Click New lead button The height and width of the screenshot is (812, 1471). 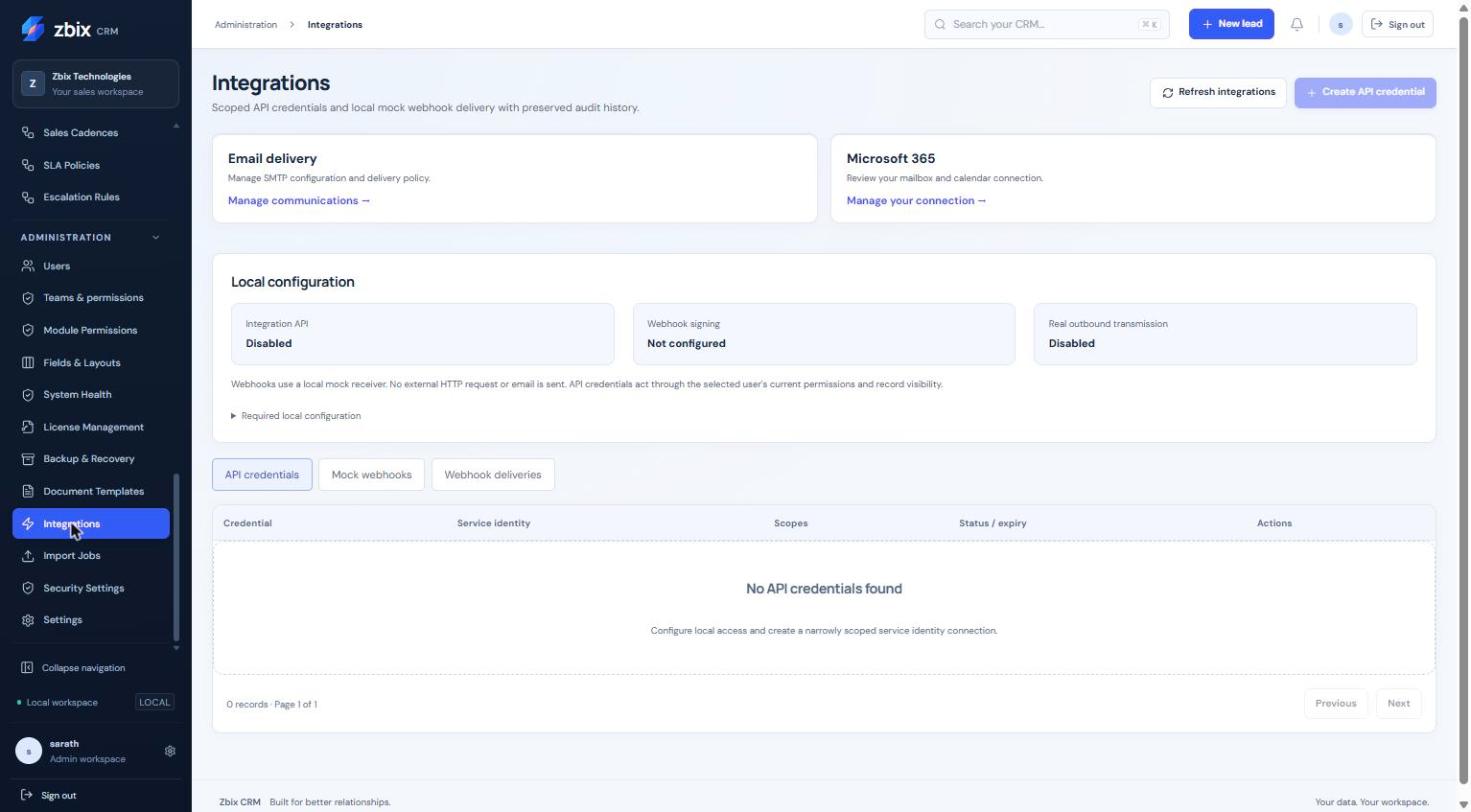pos(1231,24)
